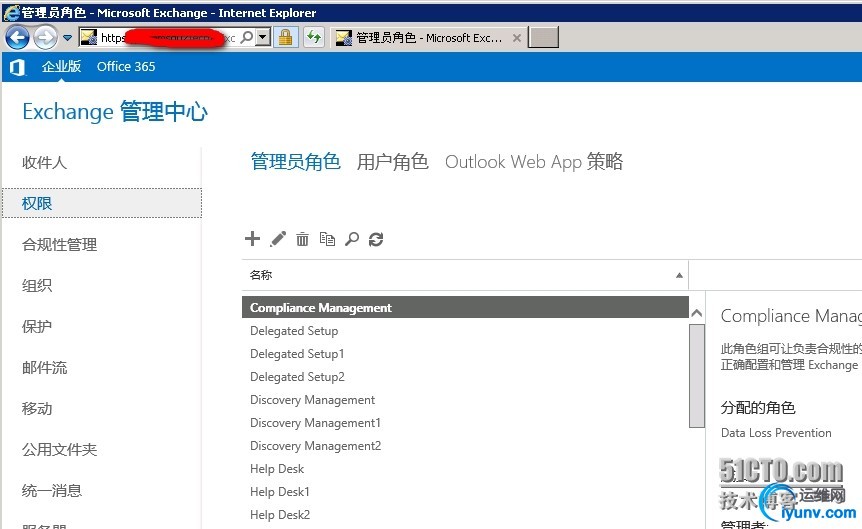Select the Help Desk2 row

465,515
